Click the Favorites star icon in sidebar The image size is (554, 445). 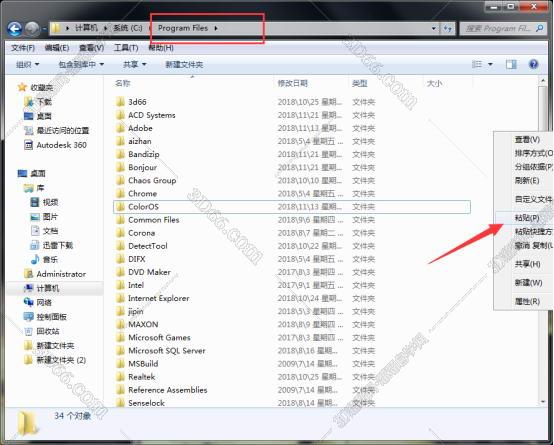click(22, 87)
